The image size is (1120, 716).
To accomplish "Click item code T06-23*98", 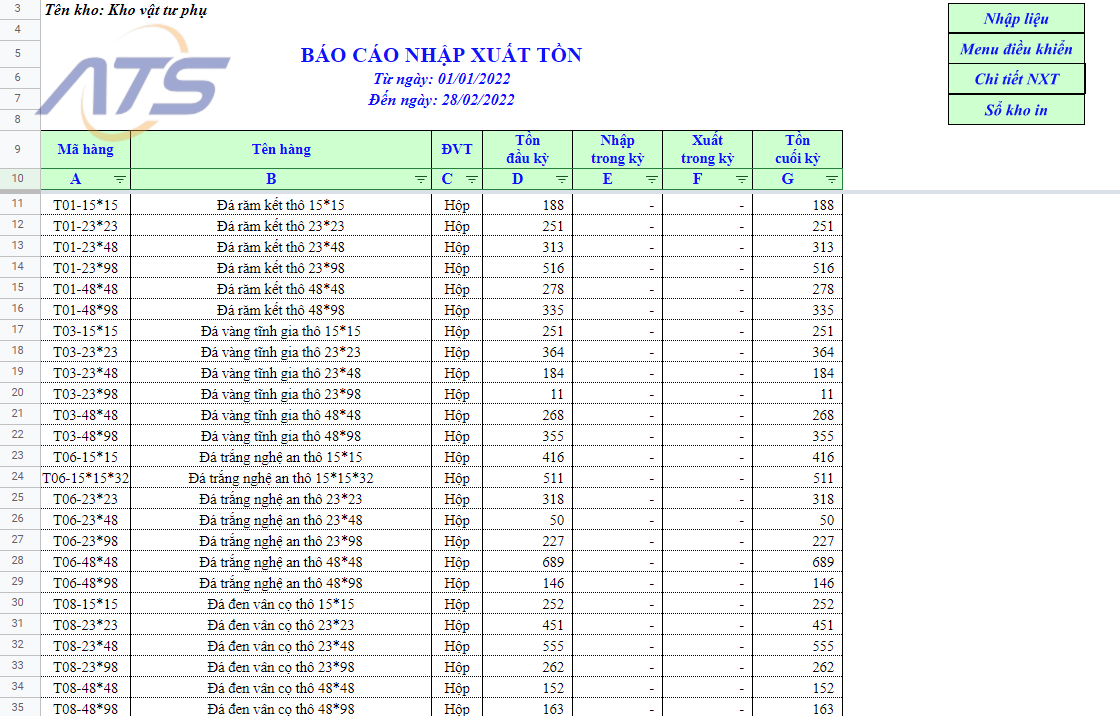I will pyautogui.click(x=86, y=541).
